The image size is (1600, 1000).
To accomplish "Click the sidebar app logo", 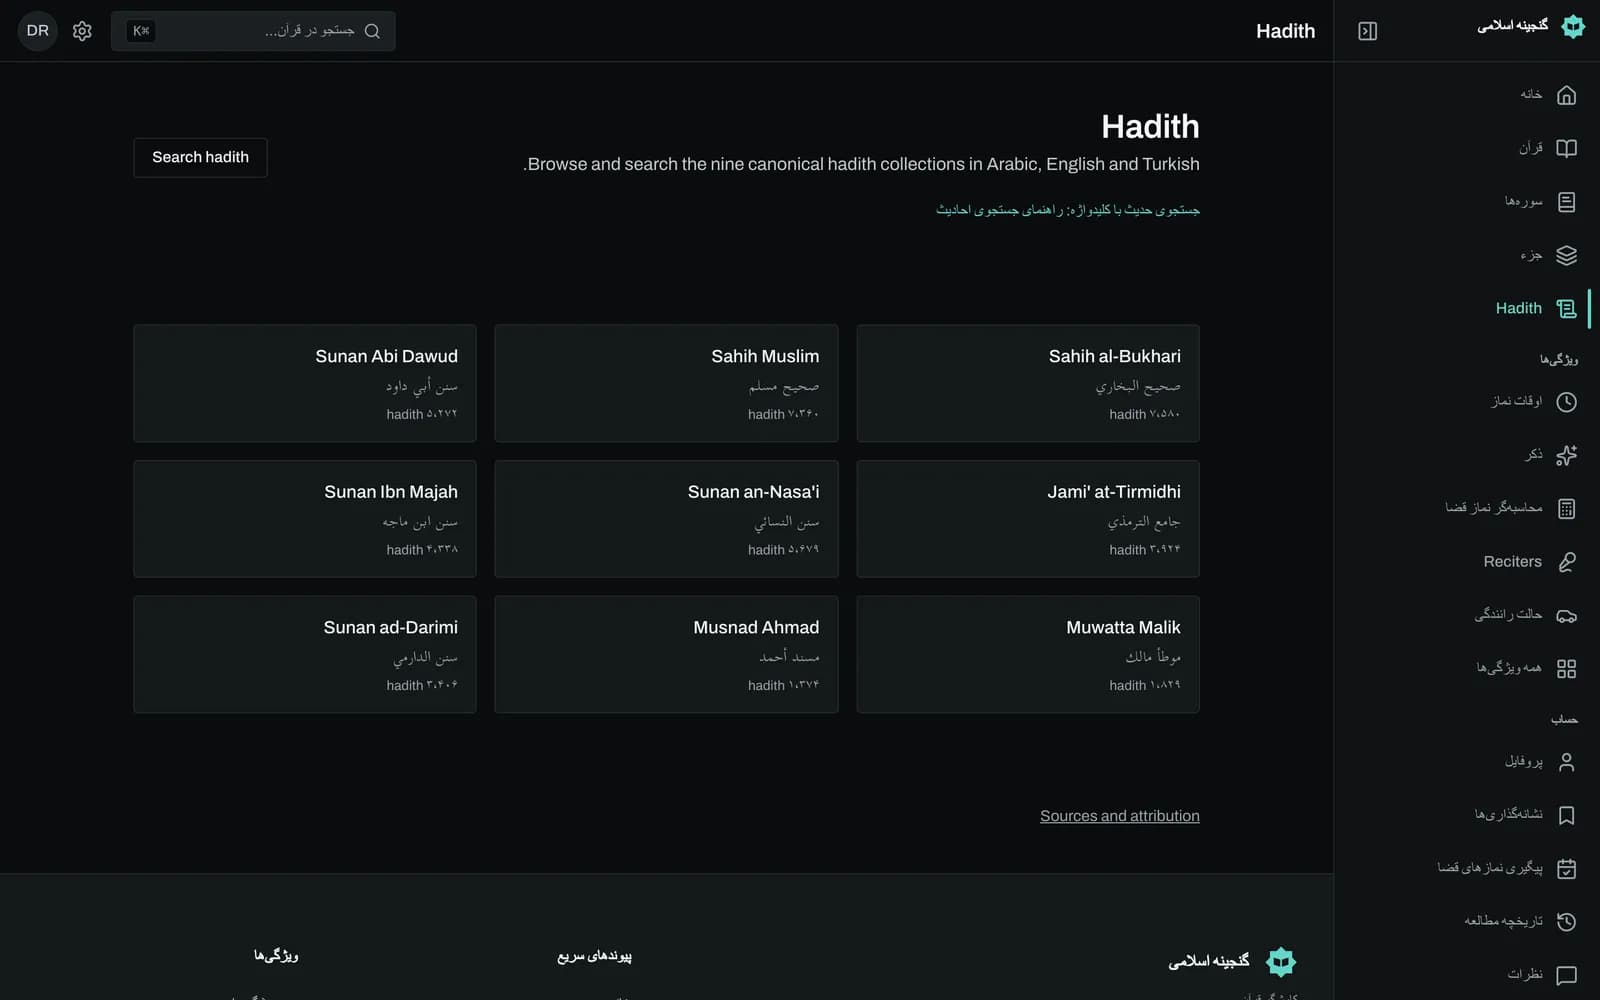I will [1573, 26].
